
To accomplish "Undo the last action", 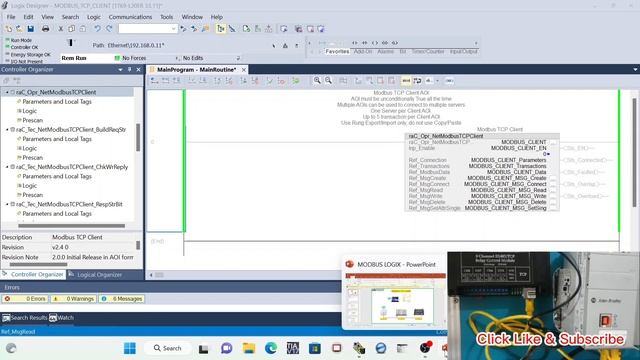I will point(97,29).
